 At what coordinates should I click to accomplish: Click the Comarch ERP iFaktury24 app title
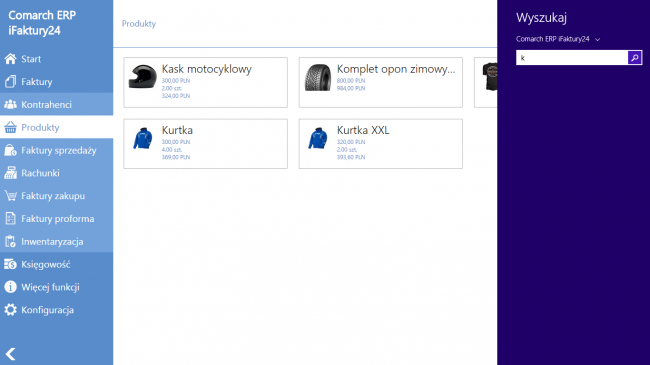(x=42, y=23)
